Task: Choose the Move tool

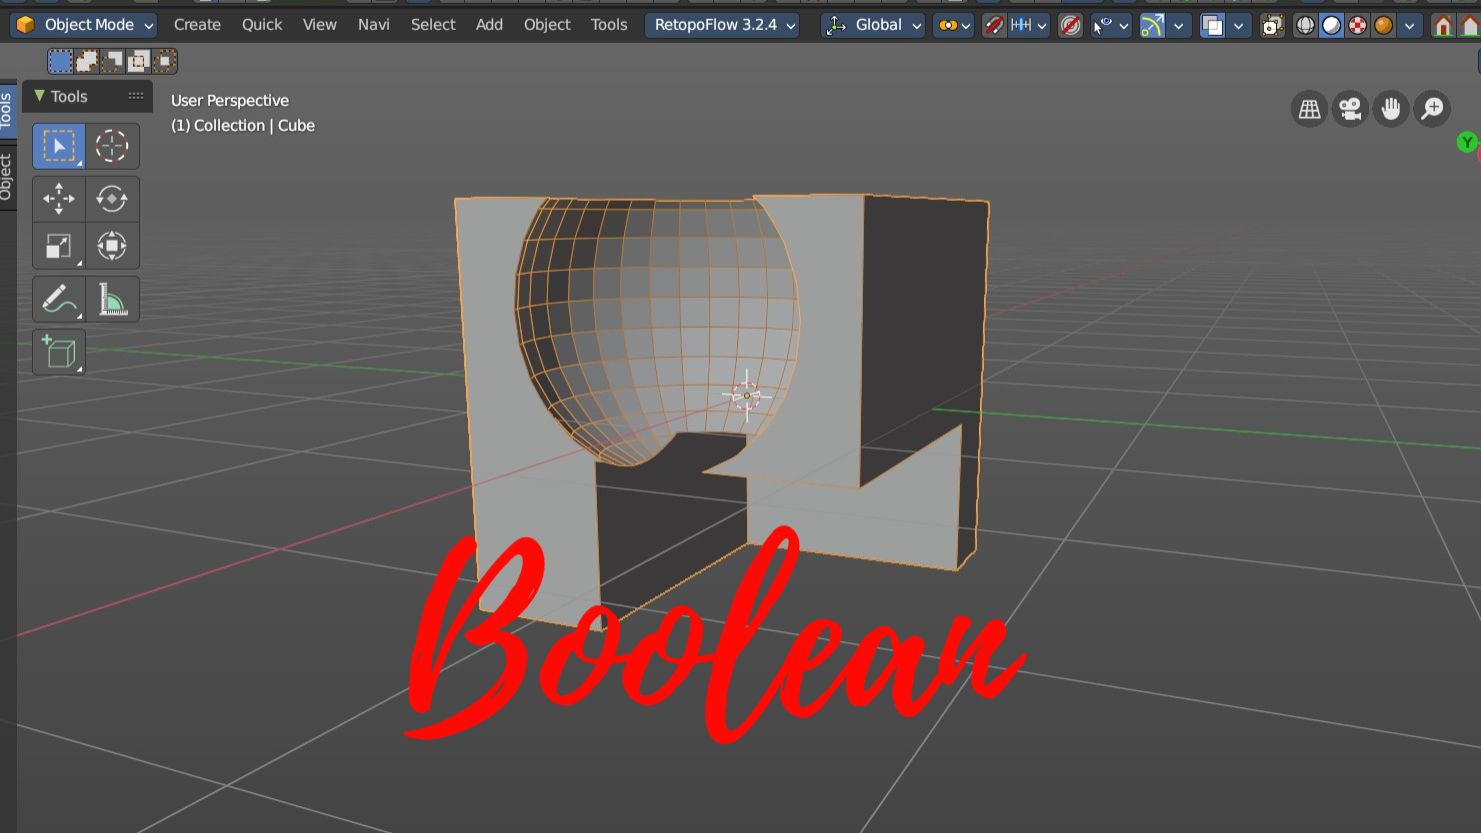Action: point(59,198)
